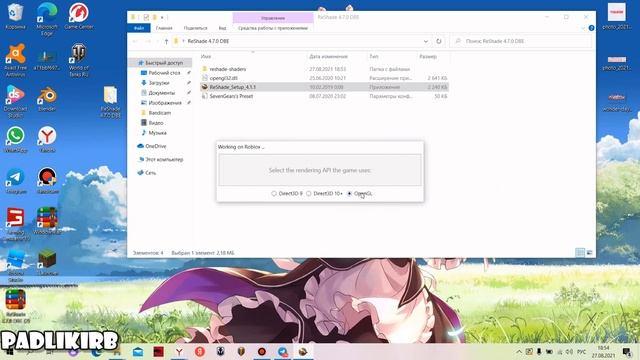This screenshot has width=640, height=360.
Task: Refresh the folder view
Action: click(439, 41)
